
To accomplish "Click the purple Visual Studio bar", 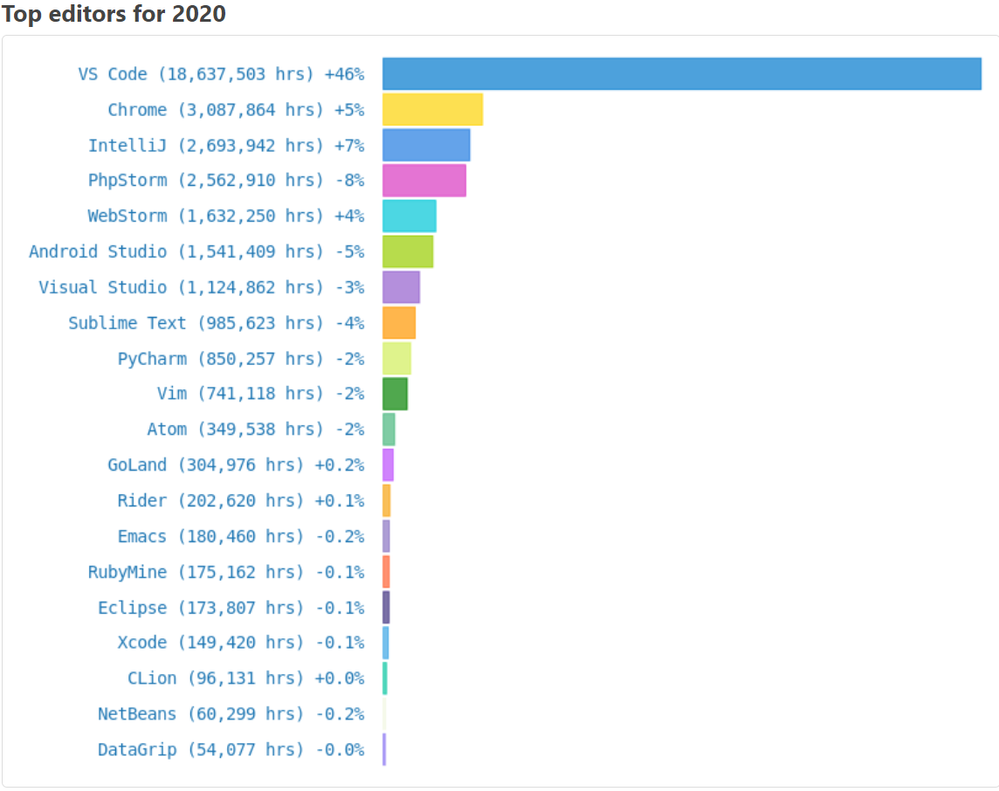I will click(x=401, y=287).
